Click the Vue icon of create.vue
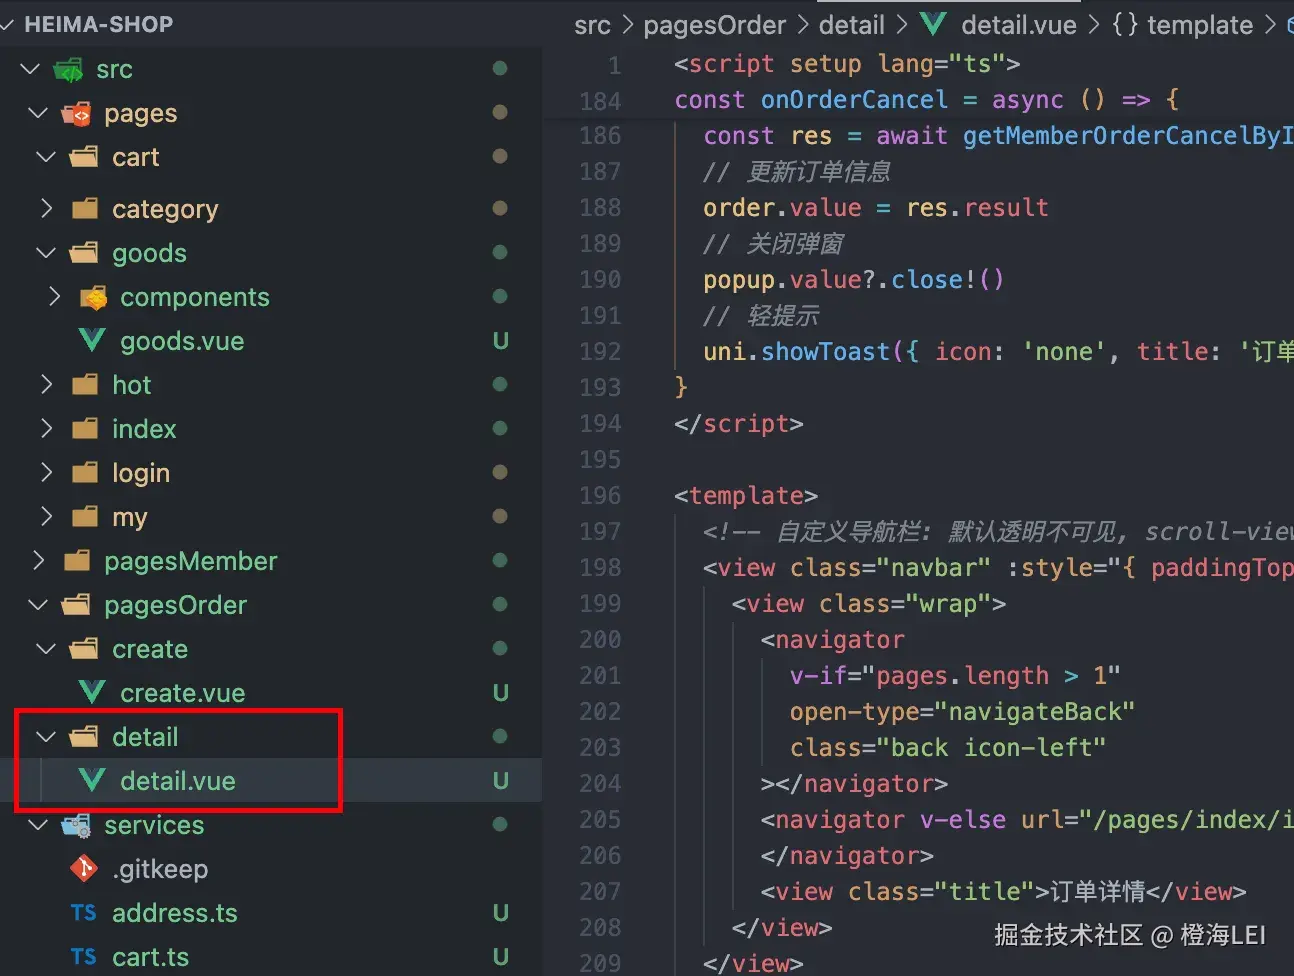Viewport: 1294px width, 976px height. click(x=92, y=692)
